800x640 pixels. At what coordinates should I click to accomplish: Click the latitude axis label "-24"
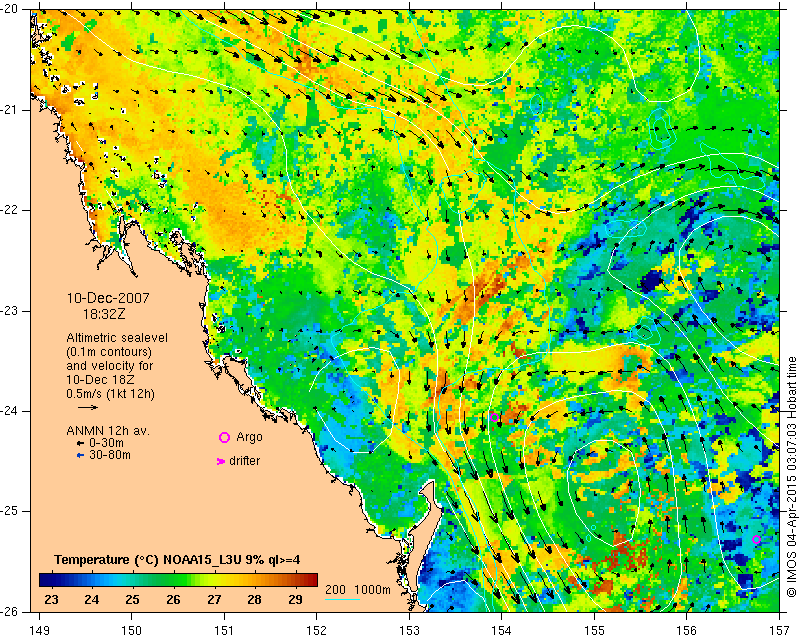(10, 411)
